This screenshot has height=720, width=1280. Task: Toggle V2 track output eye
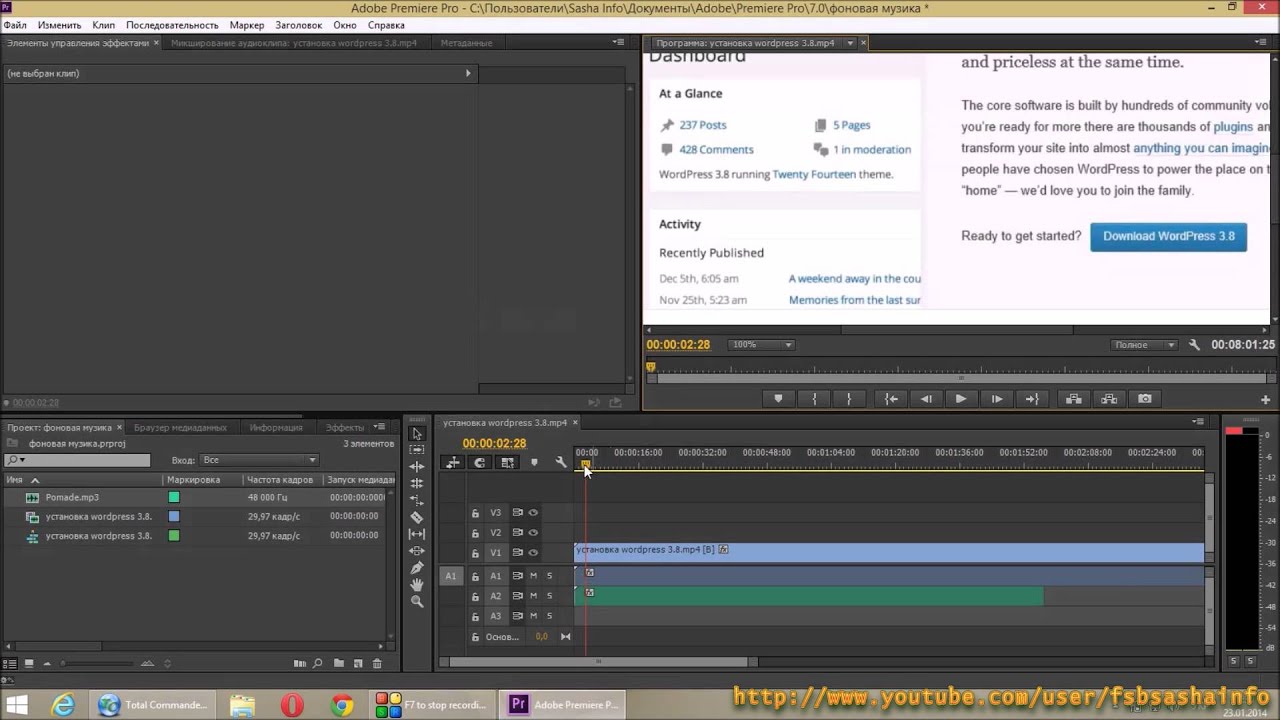[x=533, y=533]
